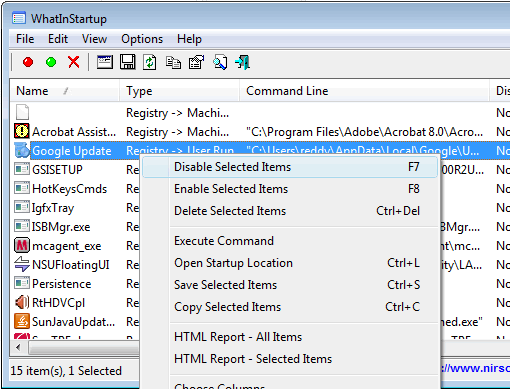Select the RtHDVCpl entry name

pos(59,303)
